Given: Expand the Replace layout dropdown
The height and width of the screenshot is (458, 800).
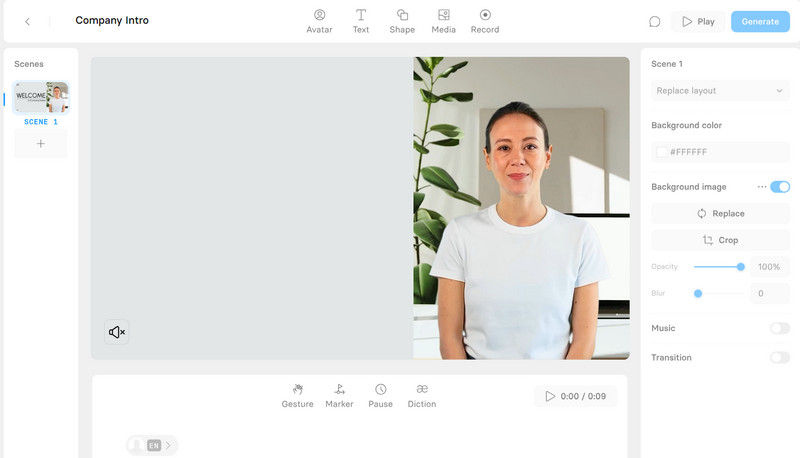Looking at the screenshot, I should pos(720,91).
